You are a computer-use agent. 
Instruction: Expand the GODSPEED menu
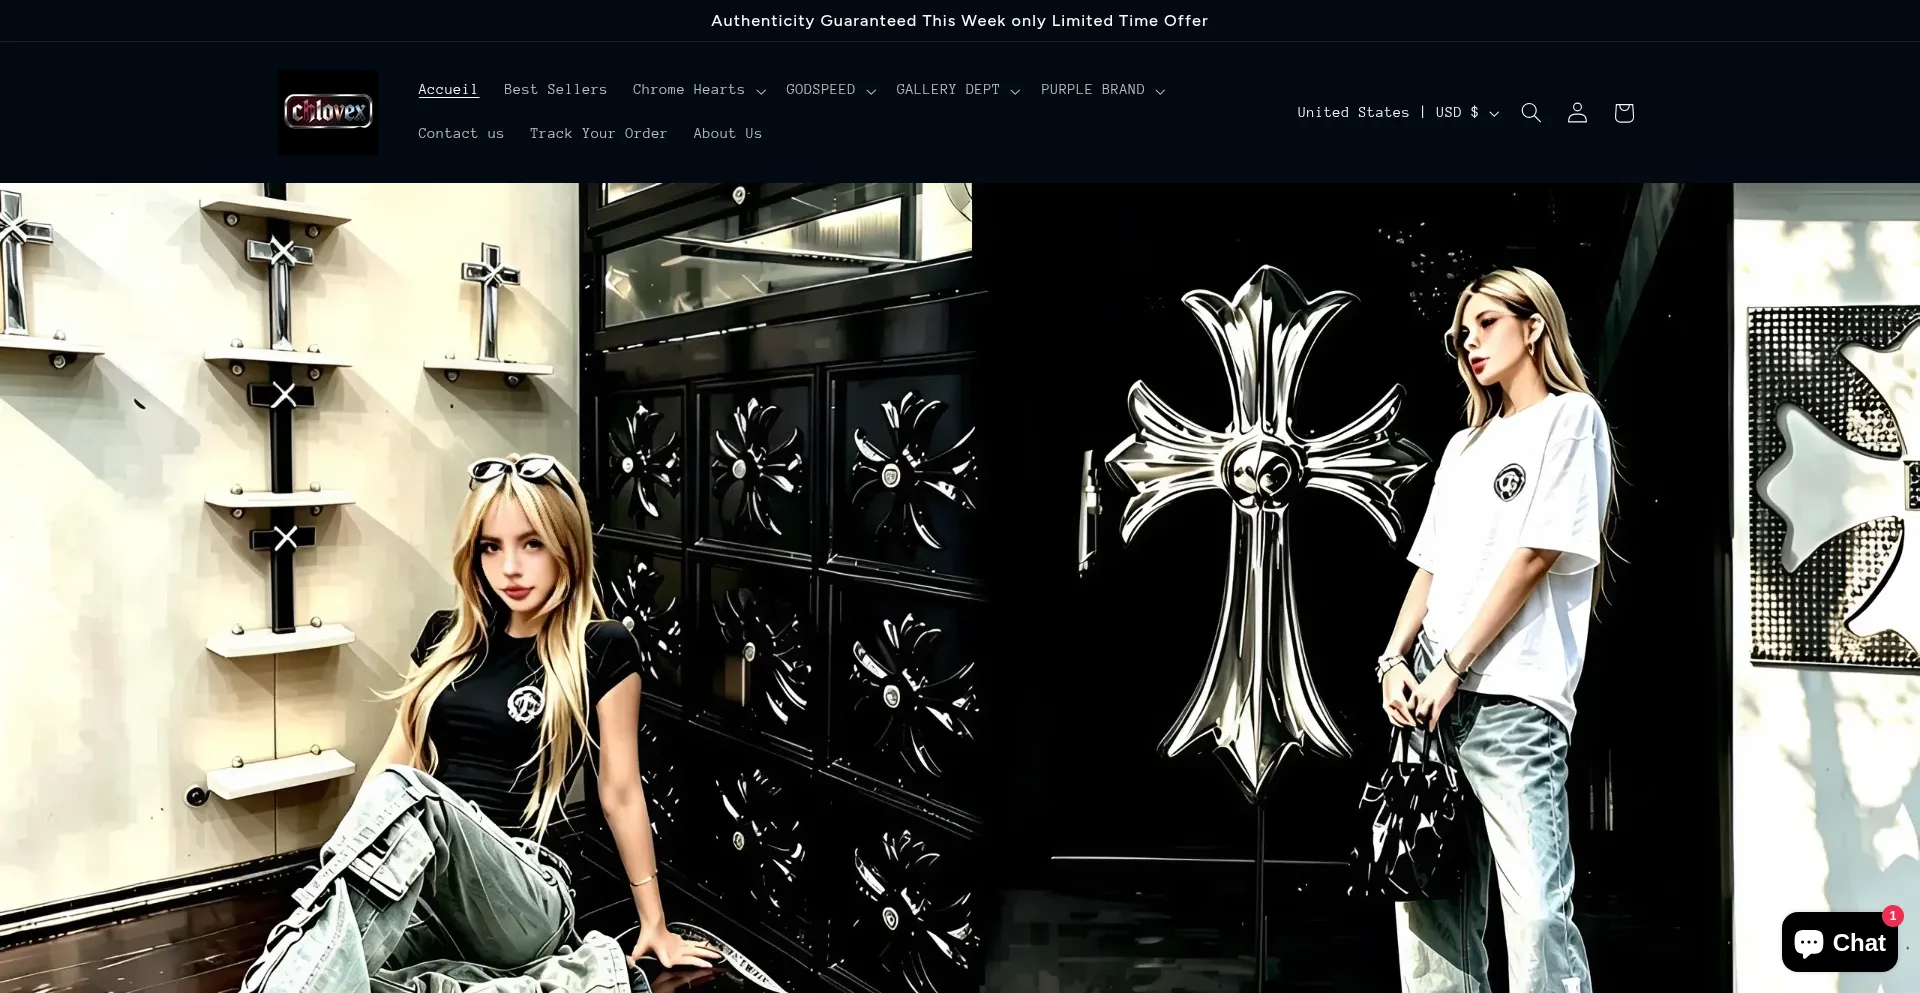(x=831, y=90)
